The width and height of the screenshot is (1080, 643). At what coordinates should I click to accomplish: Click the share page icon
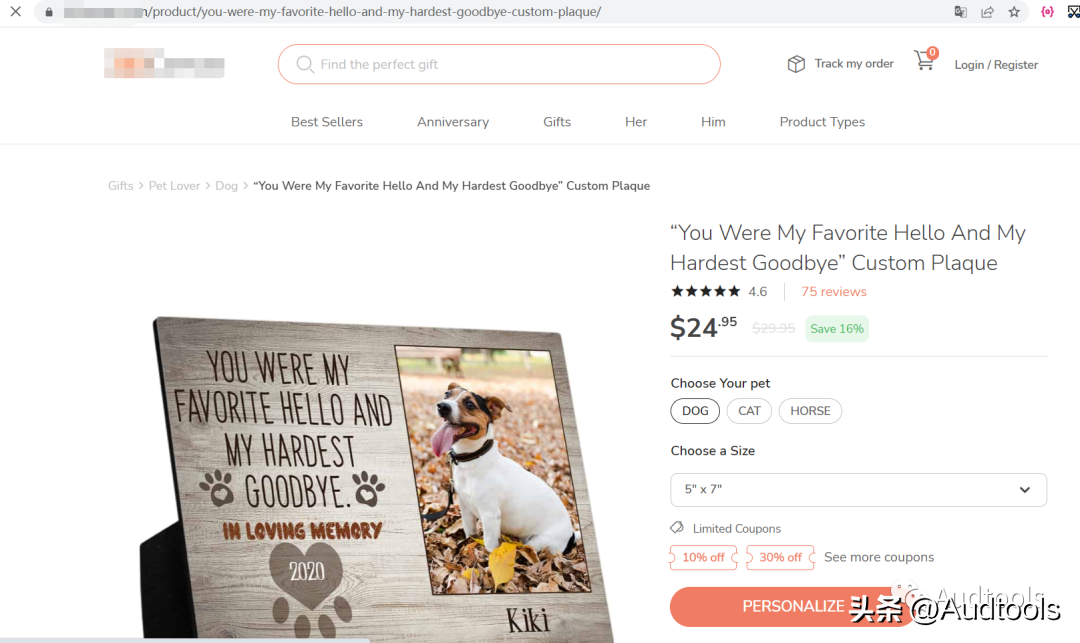click(987, 12)
